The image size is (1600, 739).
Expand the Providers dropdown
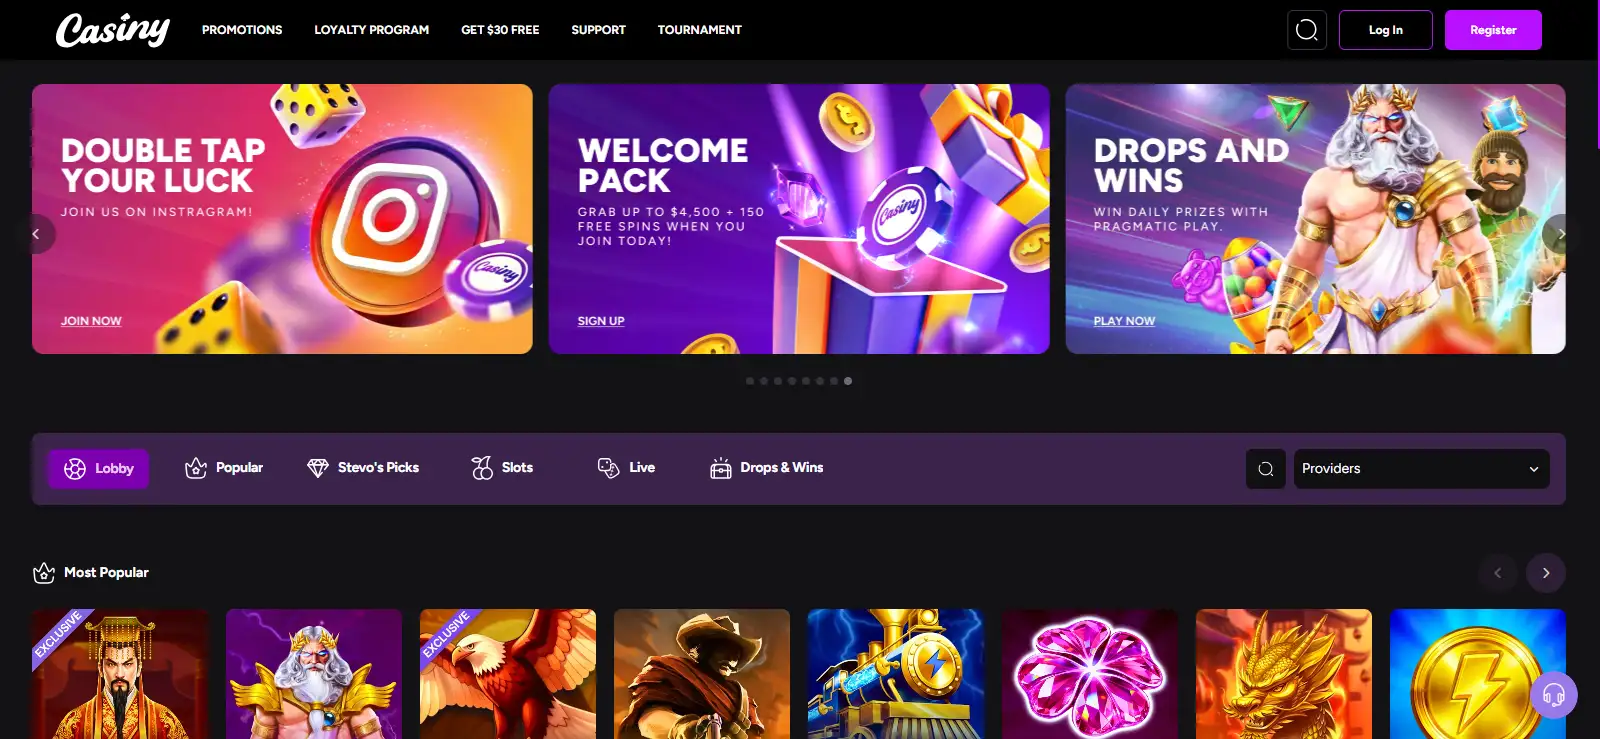click(x=1421, y=469)
